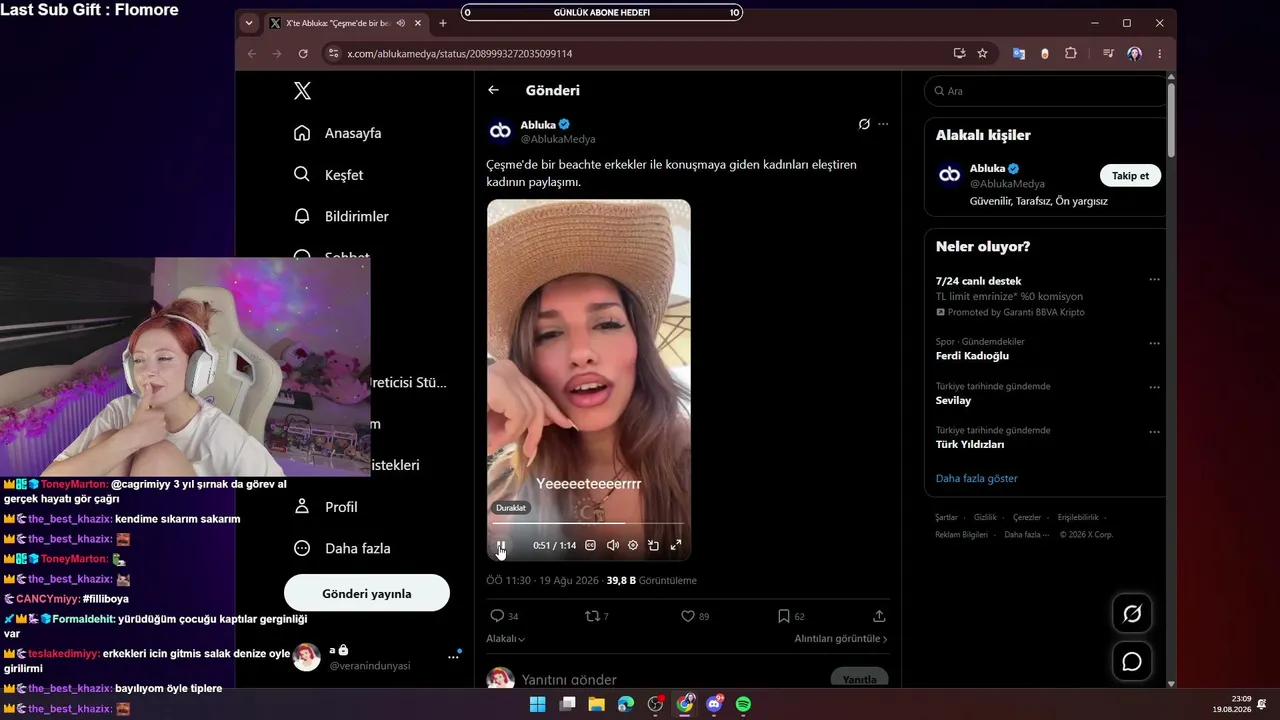Open options for the 7/24 canlı destek ad
Screen dimensions: 1280x720
[x=1154, y=280]
